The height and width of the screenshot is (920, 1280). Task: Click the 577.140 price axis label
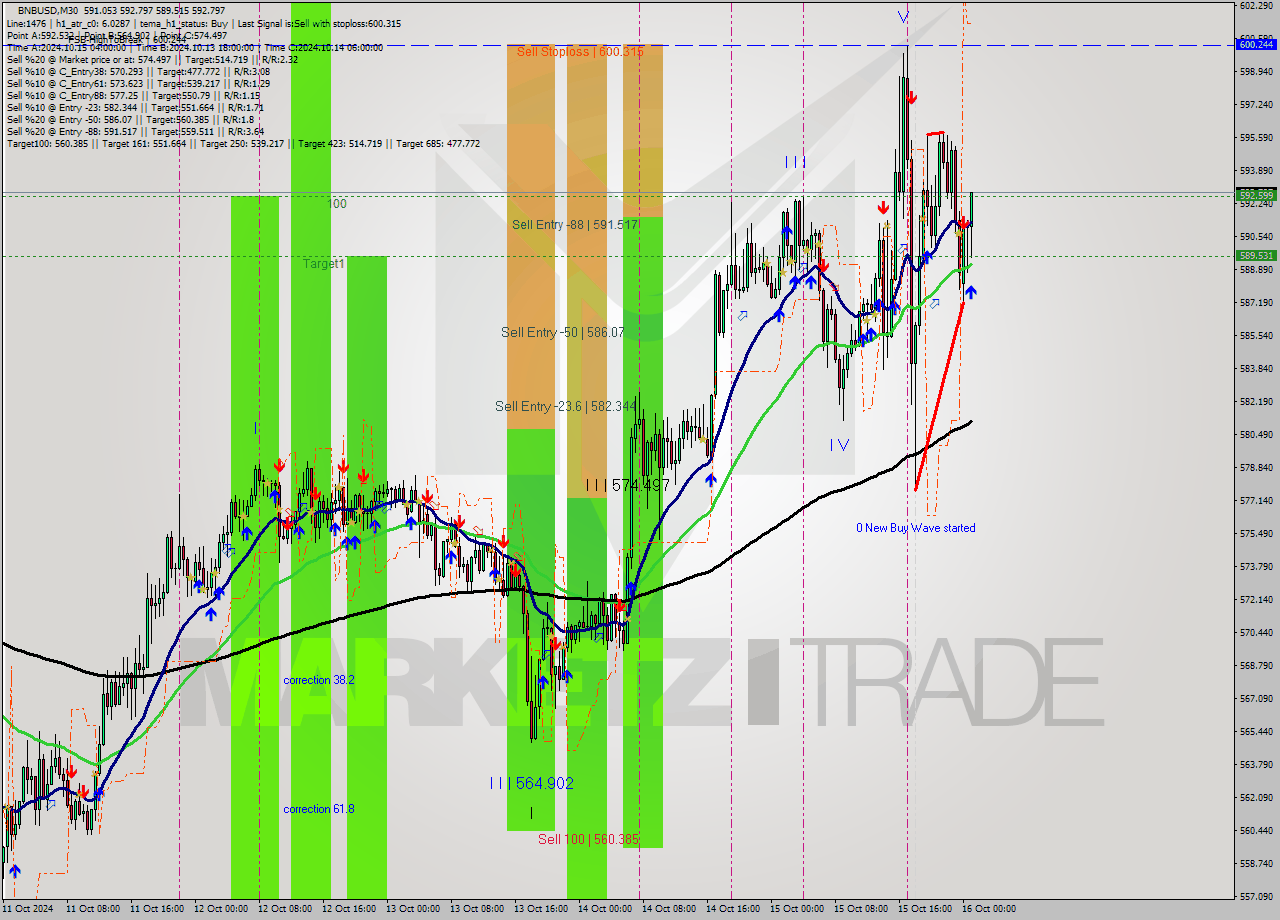[1256, 501]
